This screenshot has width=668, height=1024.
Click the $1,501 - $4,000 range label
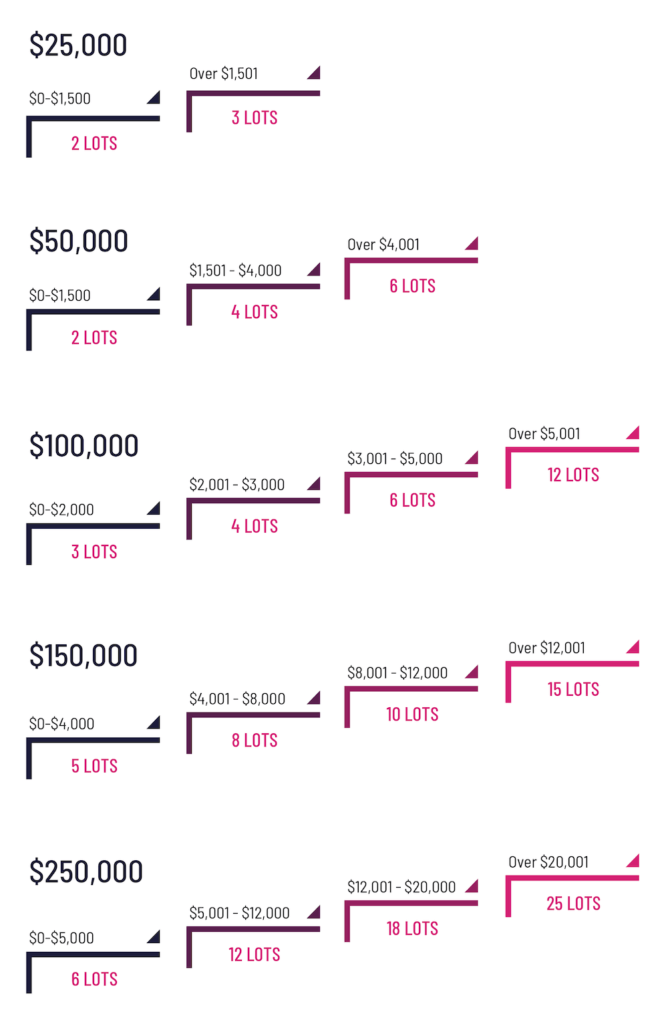coord(236,270)
